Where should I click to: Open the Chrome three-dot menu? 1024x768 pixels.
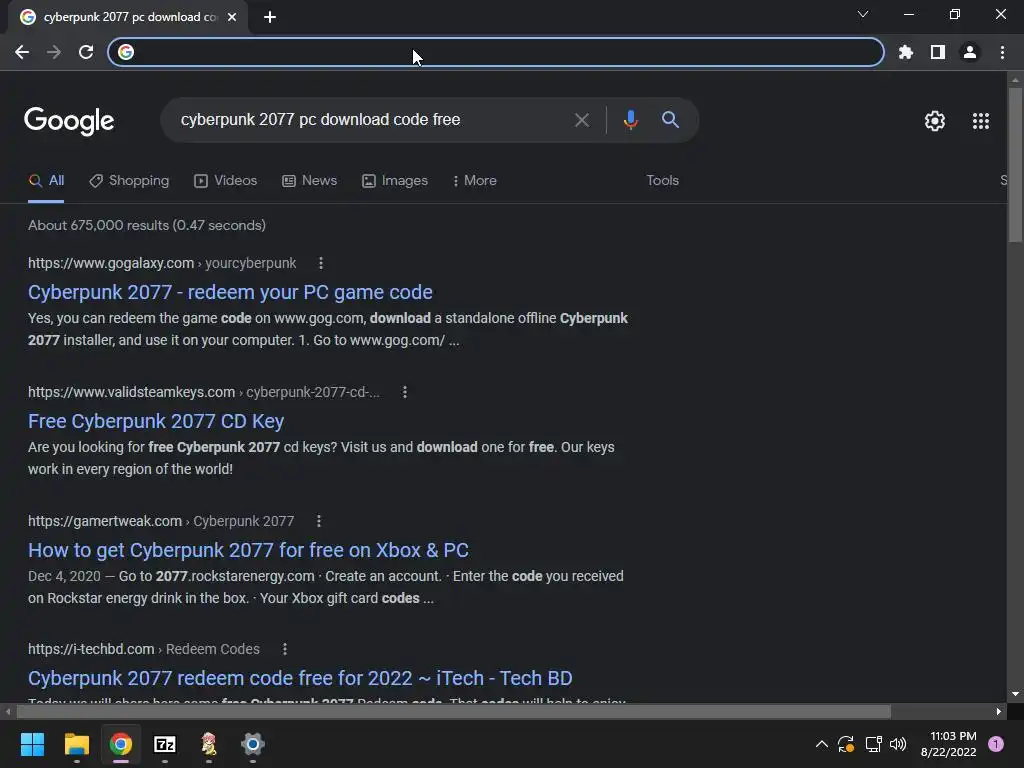coord(1002,52)
